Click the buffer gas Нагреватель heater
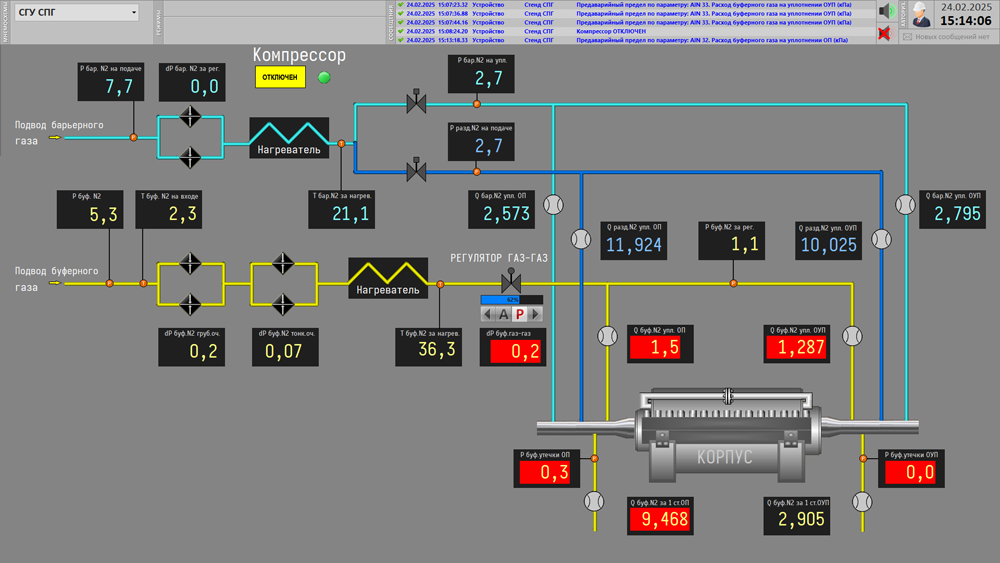Viewport: 1000px width, 563px height. (x=388, y=278)
